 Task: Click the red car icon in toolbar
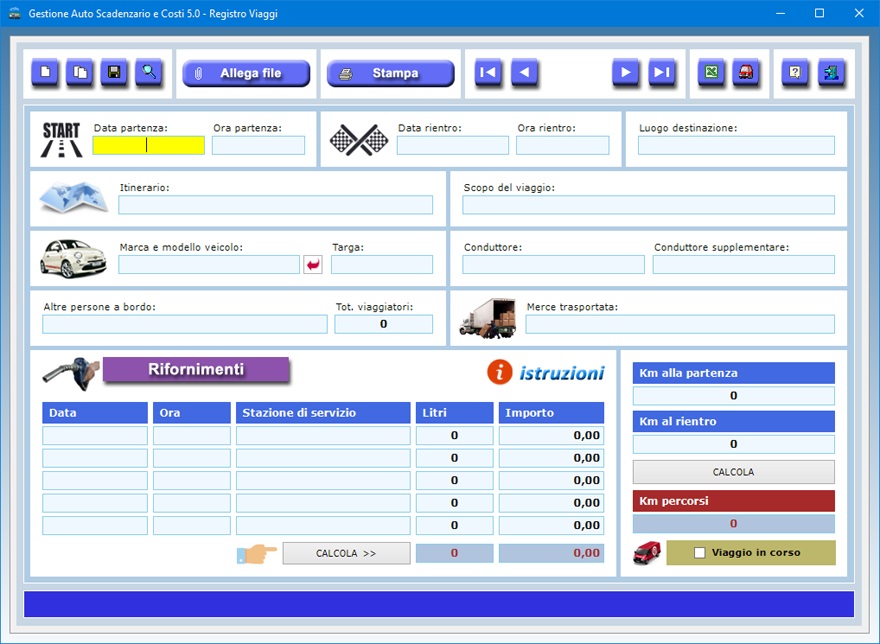(746, 72)
